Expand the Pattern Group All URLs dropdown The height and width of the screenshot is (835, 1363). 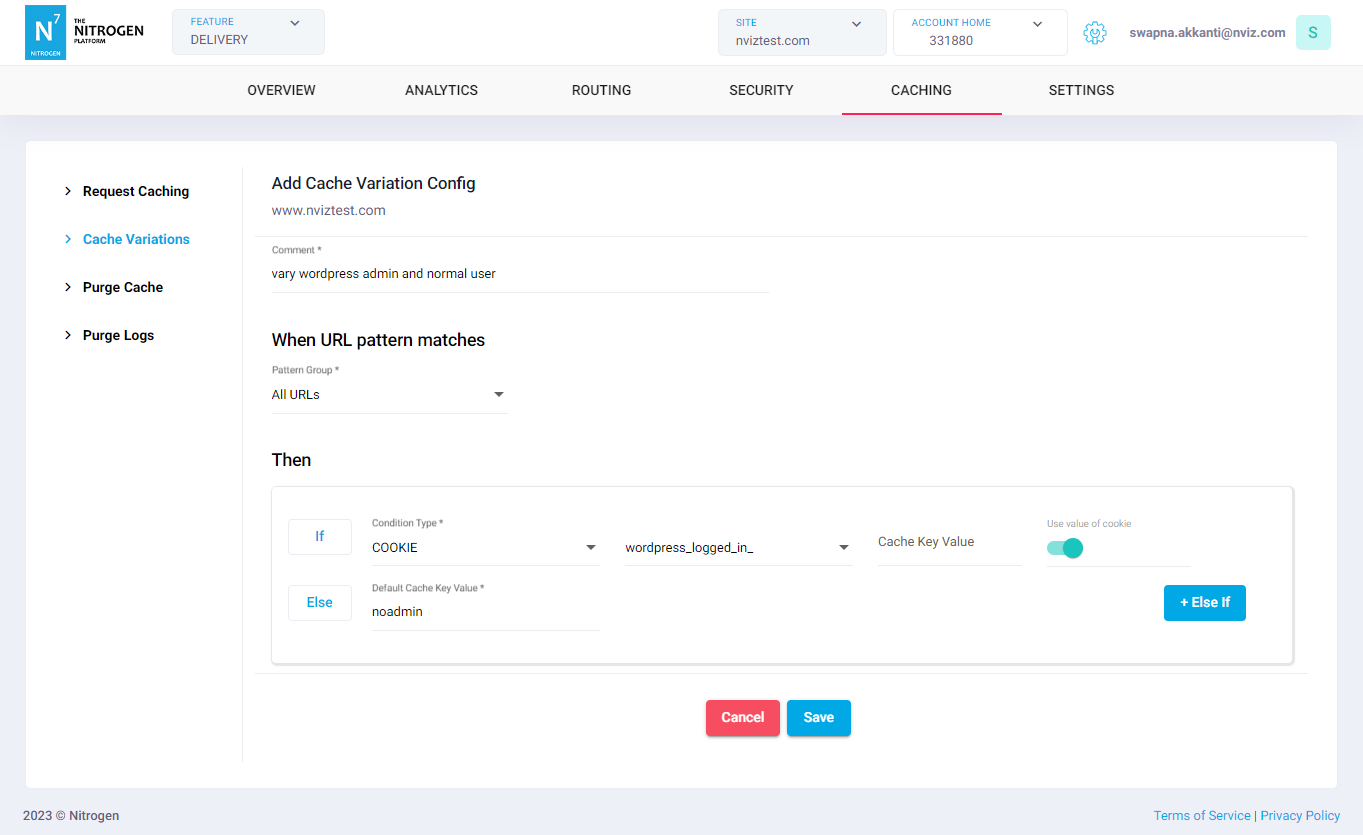click(x=389, y=395)
